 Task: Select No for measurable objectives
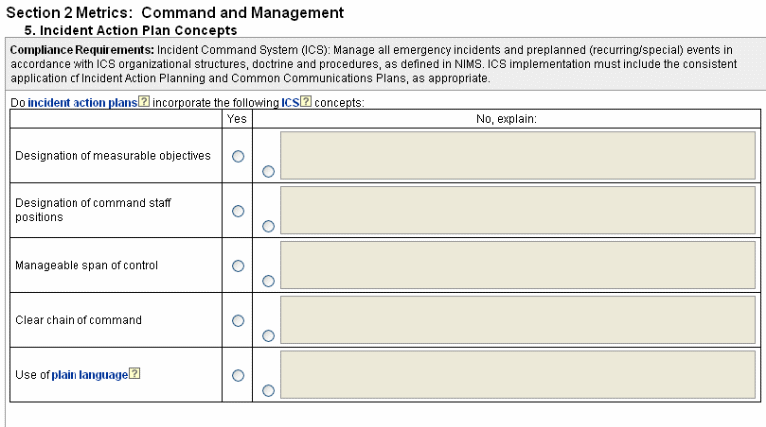point(268,171)
